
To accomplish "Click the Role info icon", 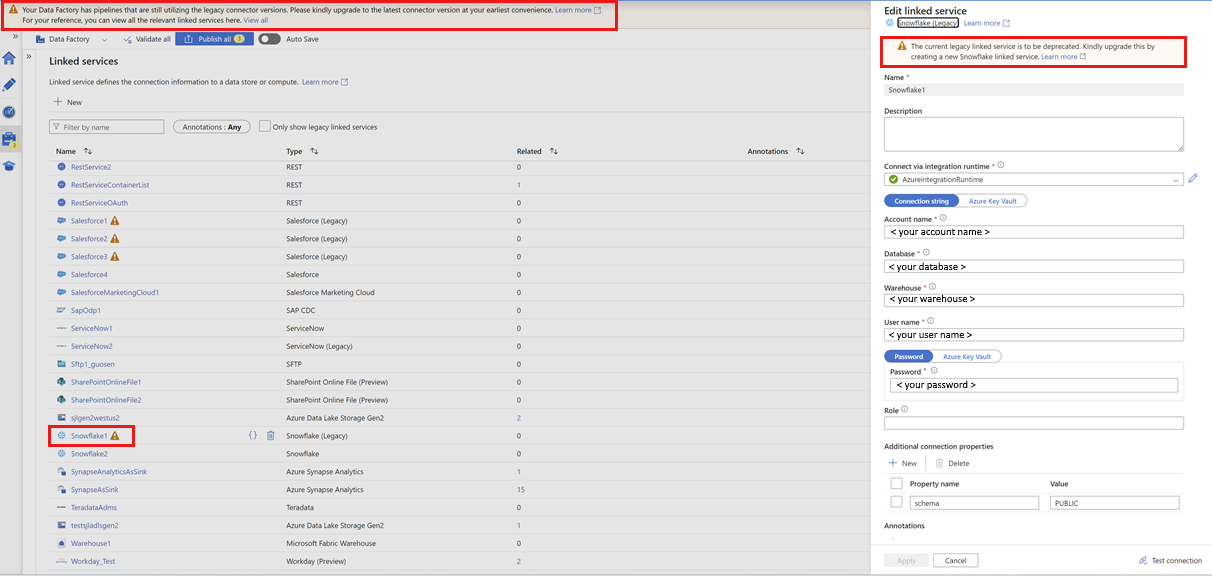I will point(905,410).
